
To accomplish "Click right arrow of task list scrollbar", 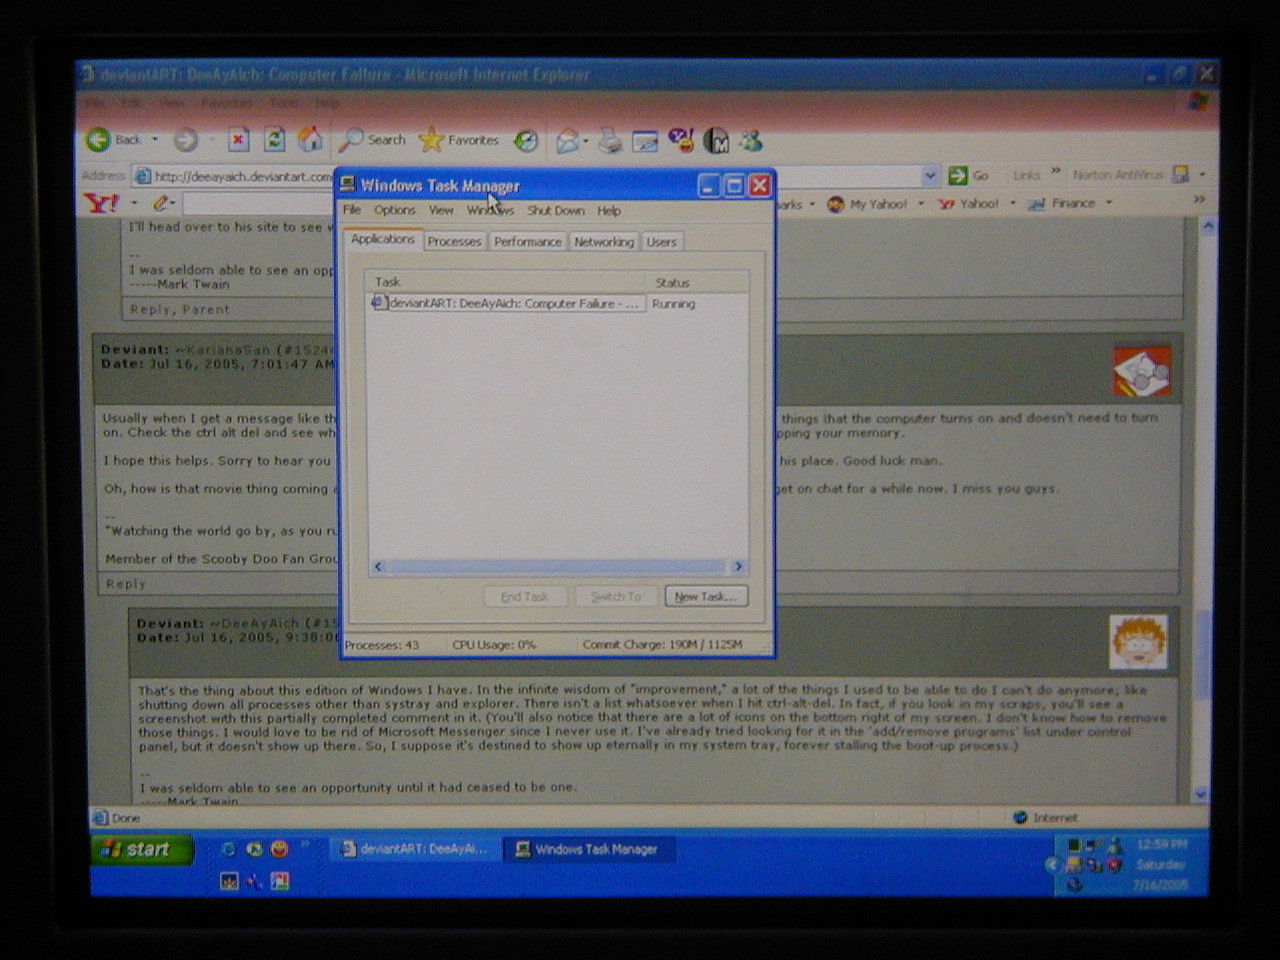I will (738, 567).
